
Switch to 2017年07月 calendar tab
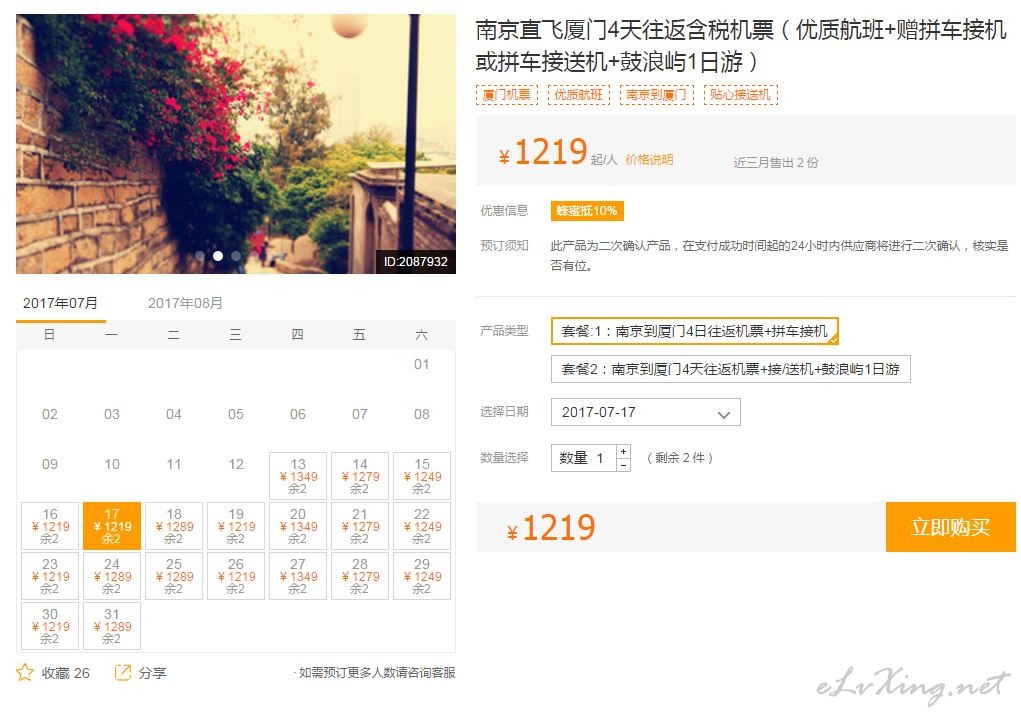tap(61, 303)
